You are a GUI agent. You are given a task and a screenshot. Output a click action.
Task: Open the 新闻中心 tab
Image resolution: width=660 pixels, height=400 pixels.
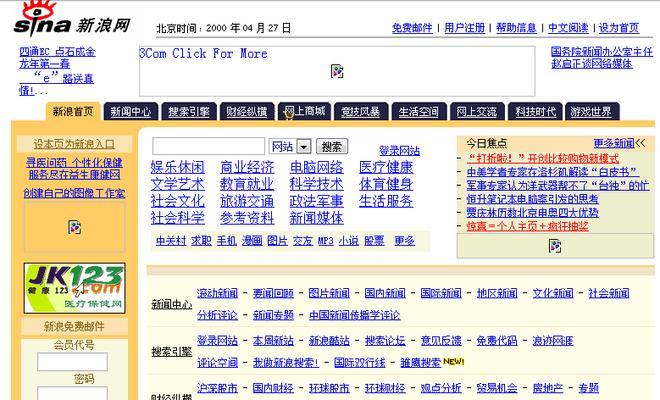point(130,112)
